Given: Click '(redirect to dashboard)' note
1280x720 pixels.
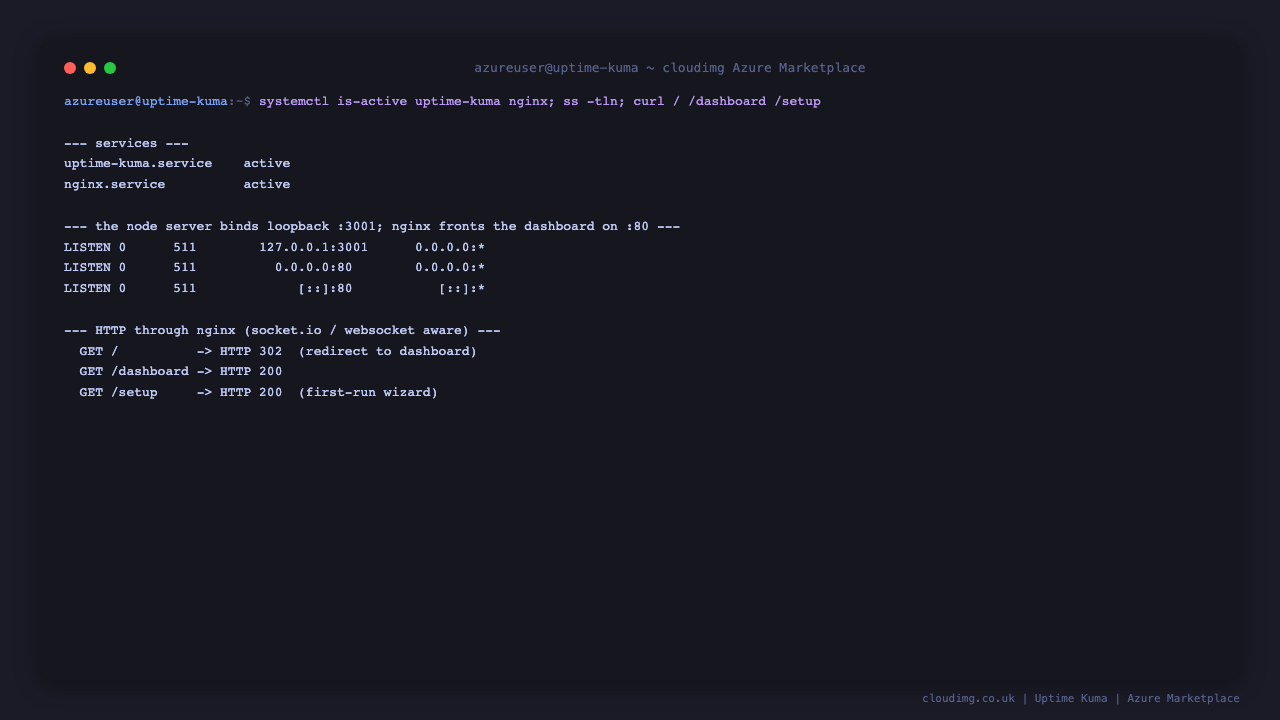Looking at the screenshot, I should tap(388, 351).
